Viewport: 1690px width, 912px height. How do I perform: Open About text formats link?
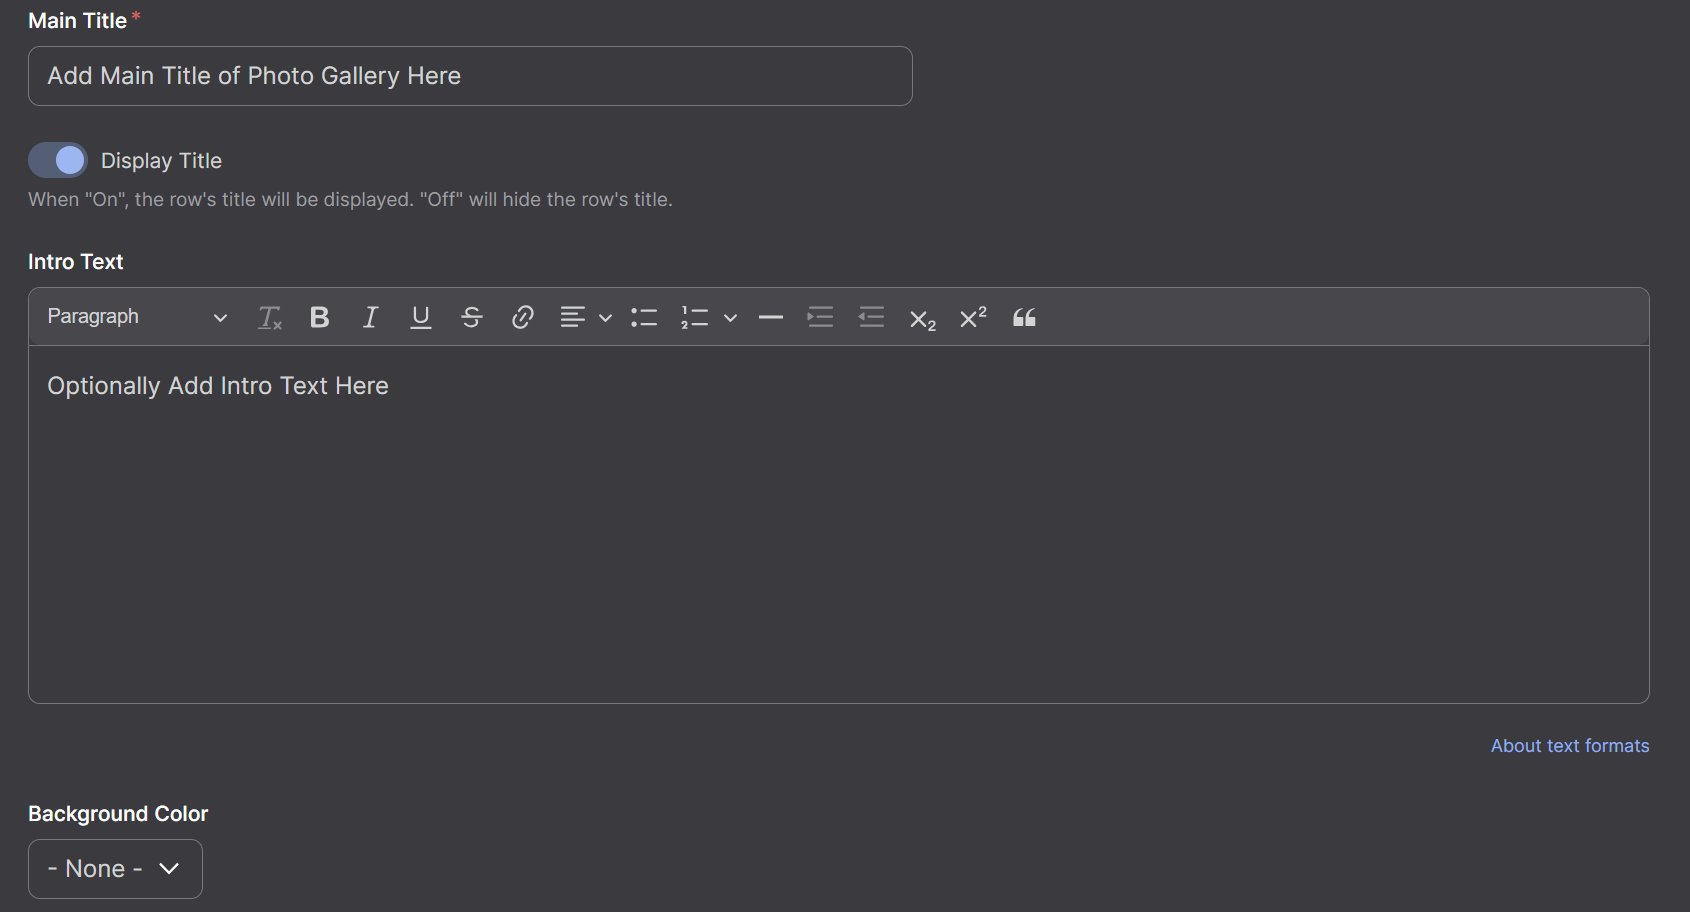click(x=1570, y=746)
